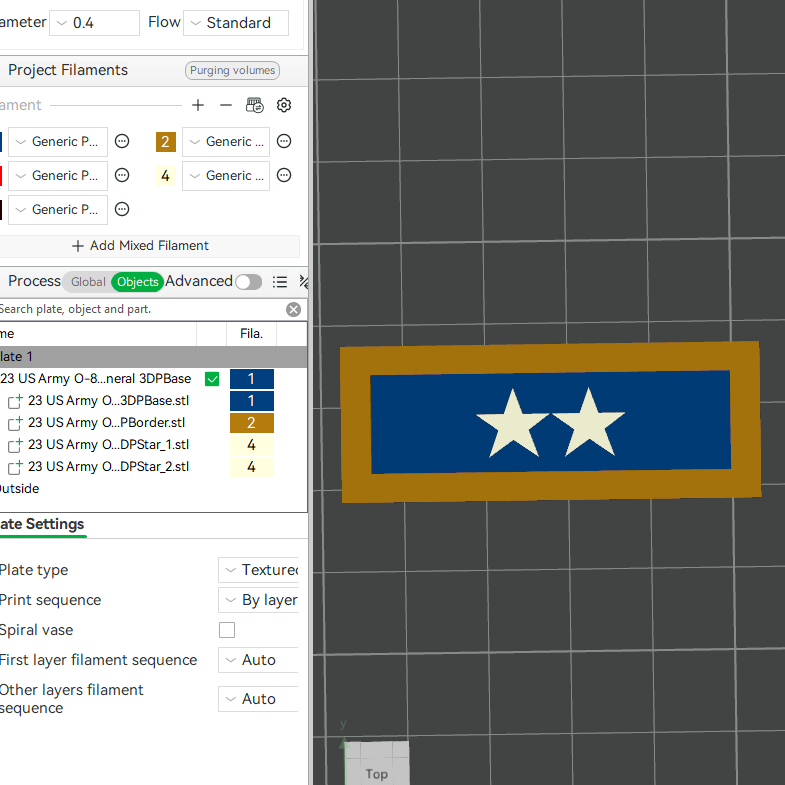This screenshot has height=785, width=785.
Task: Click part icon of DPStar_1.stl row
Action: point(16,445)
